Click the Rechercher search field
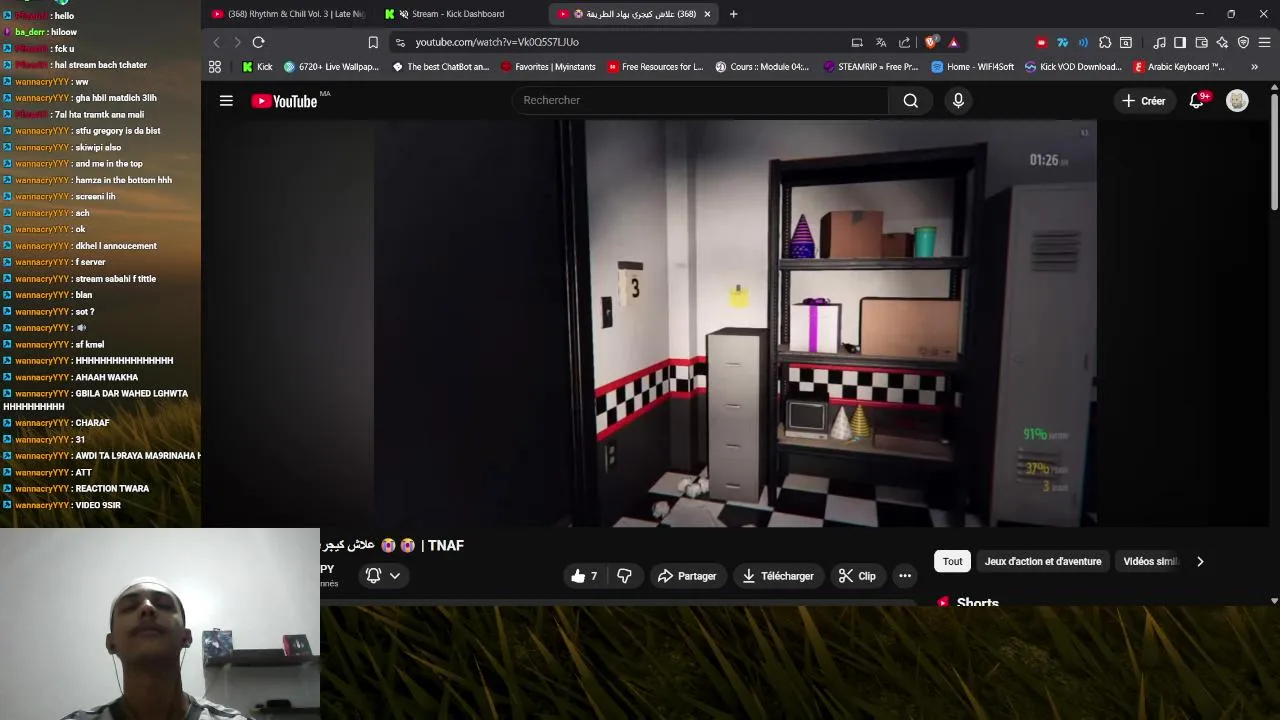Image resolution: width=1280 pixels, height=720 pixels. [700, 100]
